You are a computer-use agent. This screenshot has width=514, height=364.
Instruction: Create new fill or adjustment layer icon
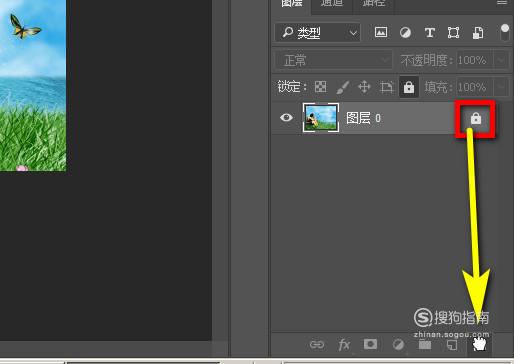(x=398, y=344)
